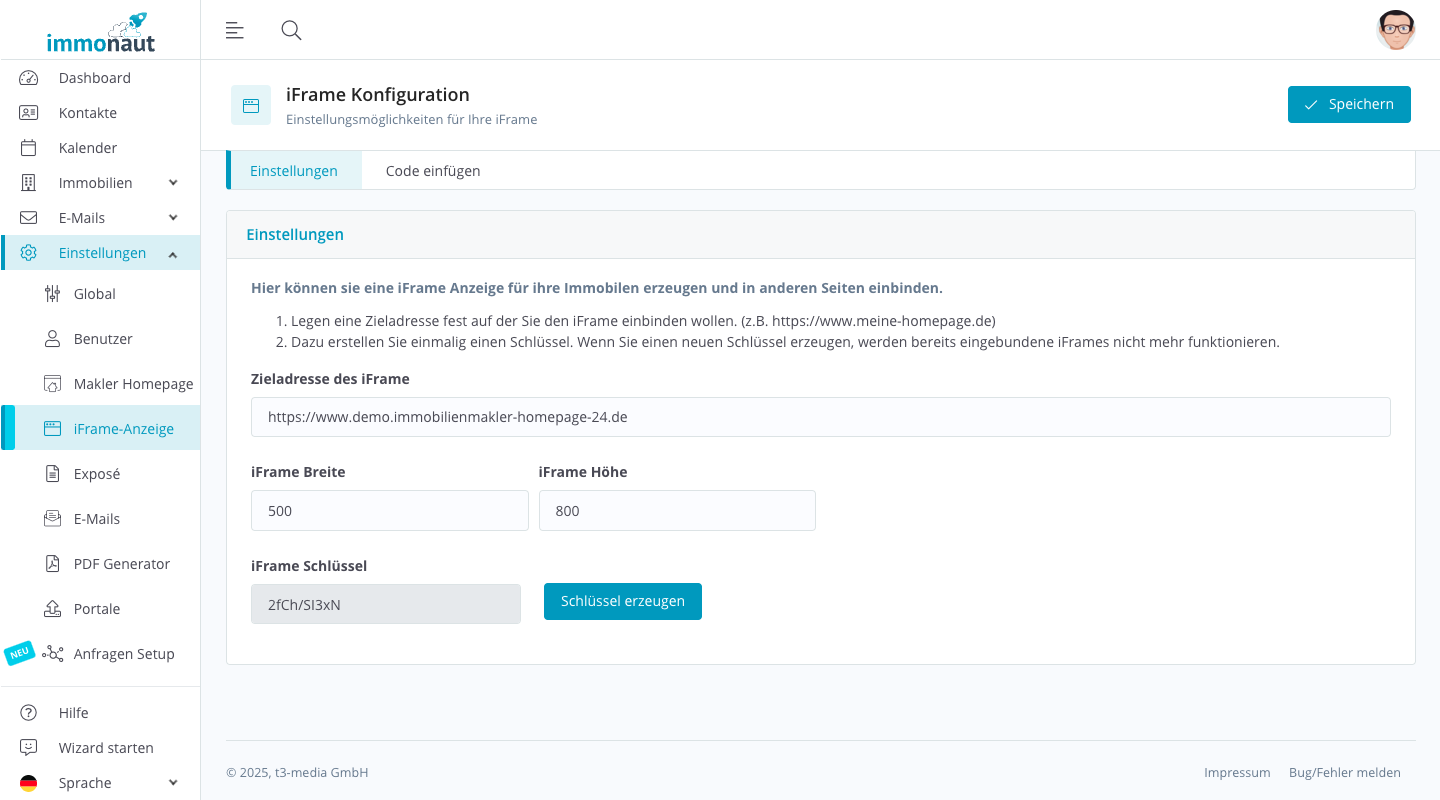Select the Einstellungen tab
1440x800 pixels.
pos(294,171)
